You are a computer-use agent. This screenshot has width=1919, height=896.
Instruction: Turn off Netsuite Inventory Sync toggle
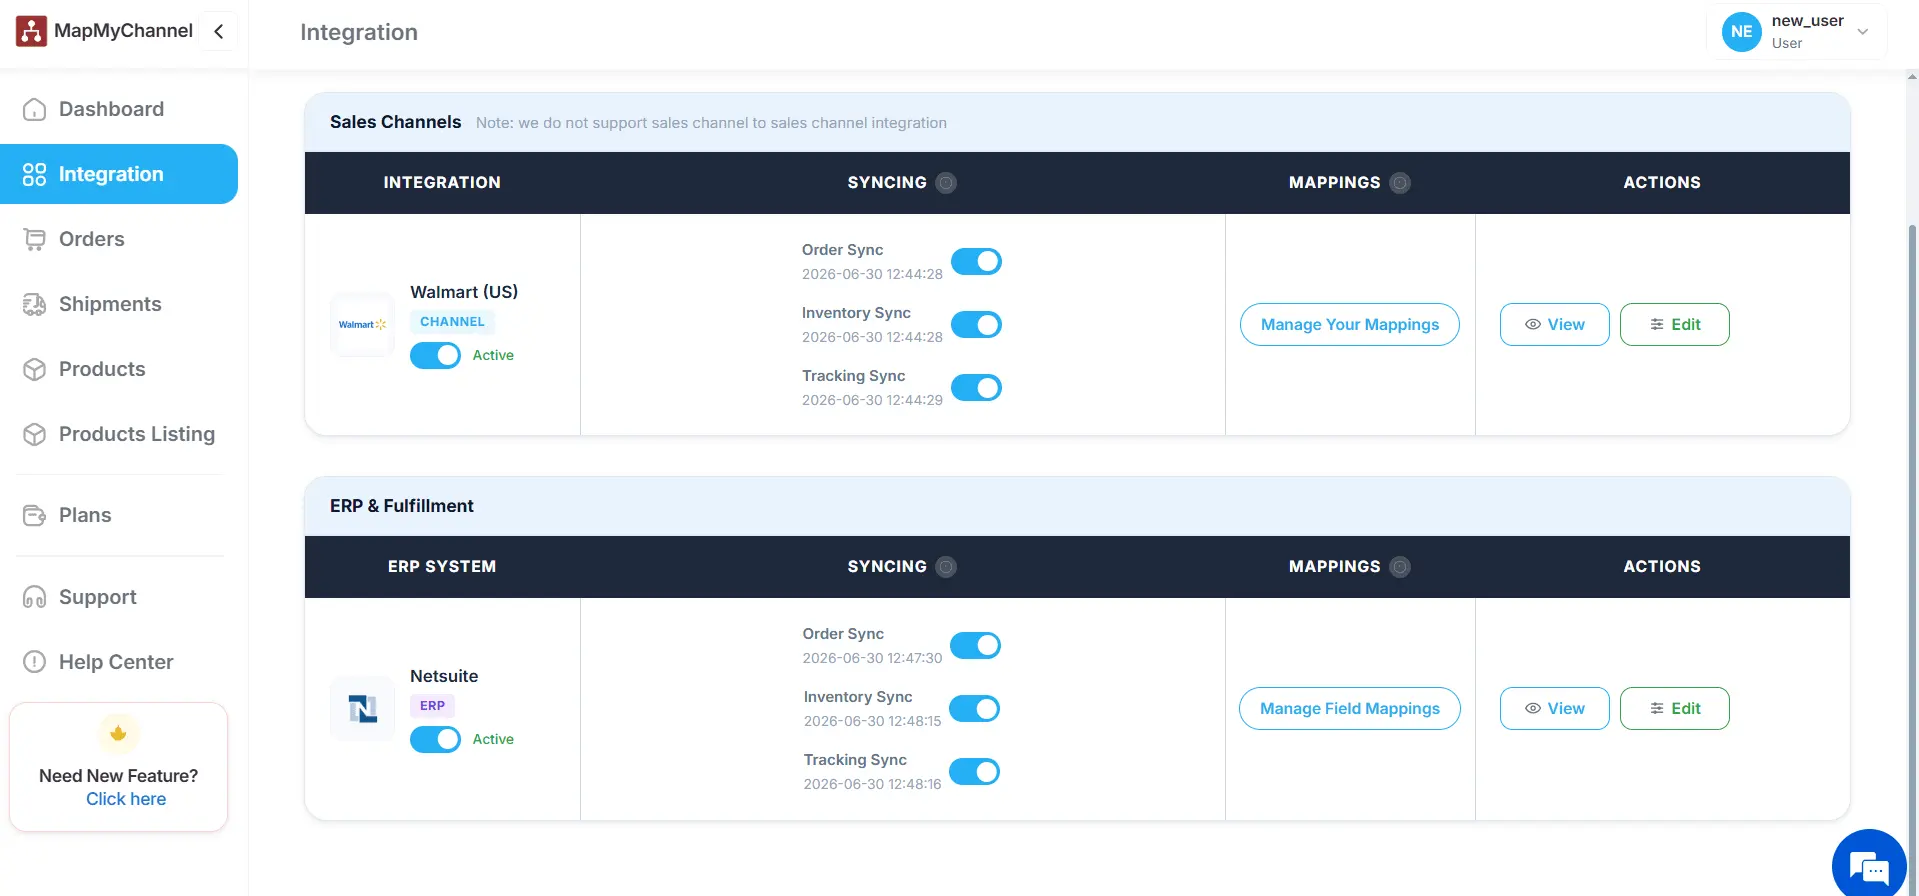coord(974,708)
